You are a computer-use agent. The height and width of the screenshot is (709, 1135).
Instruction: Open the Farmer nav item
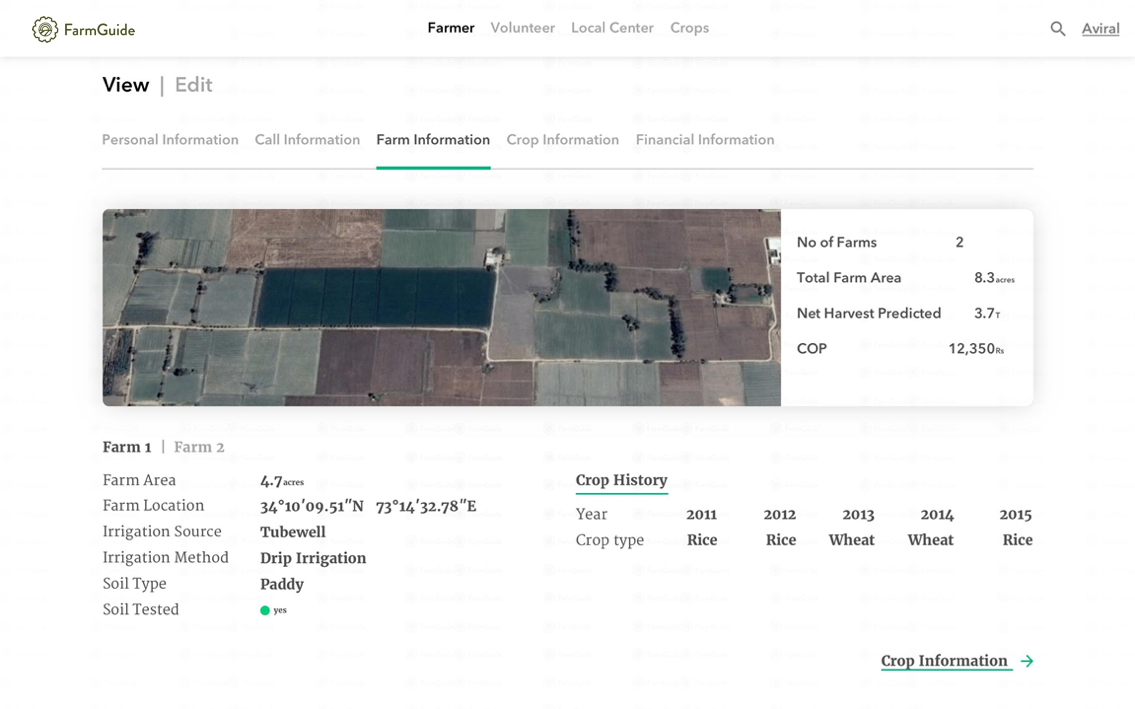451,28
